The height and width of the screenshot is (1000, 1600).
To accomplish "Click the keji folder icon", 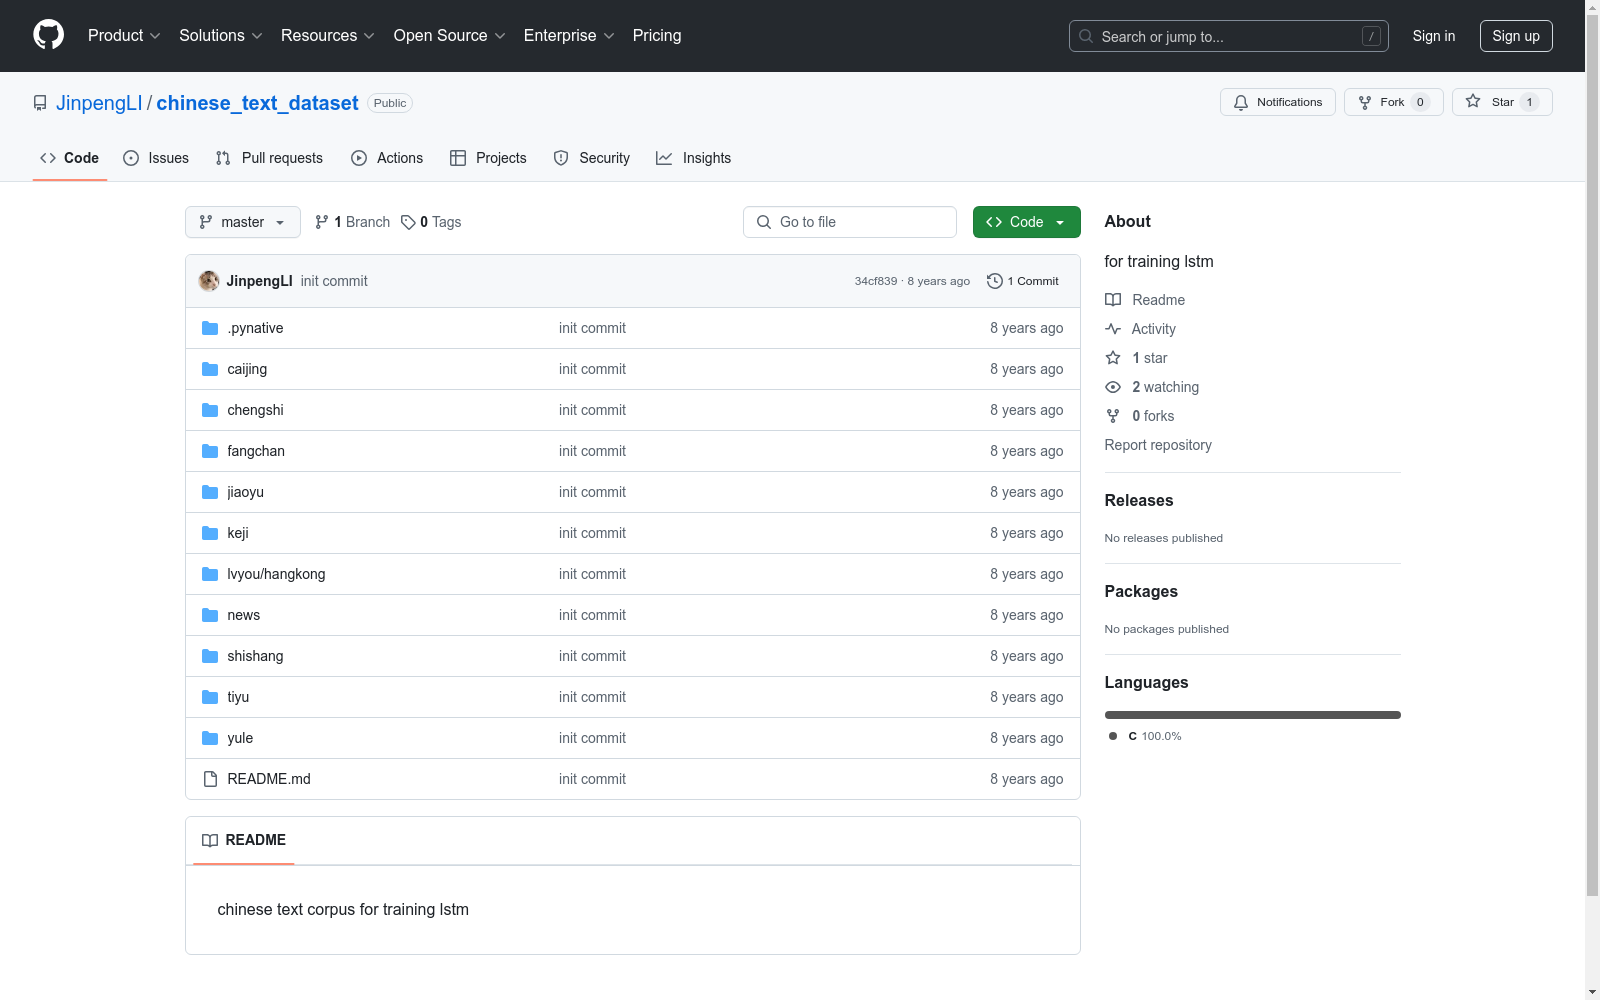I will point(210,533).
